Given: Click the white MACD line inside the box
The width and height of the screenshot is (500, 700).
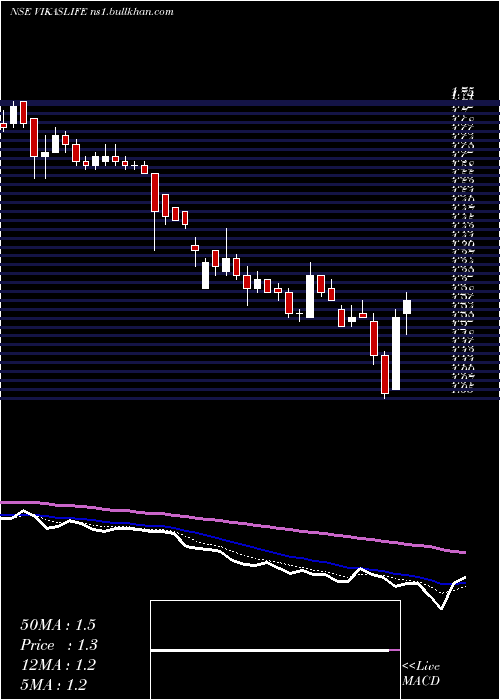Looking at the screenshot, I should click(x=270, y=651).
